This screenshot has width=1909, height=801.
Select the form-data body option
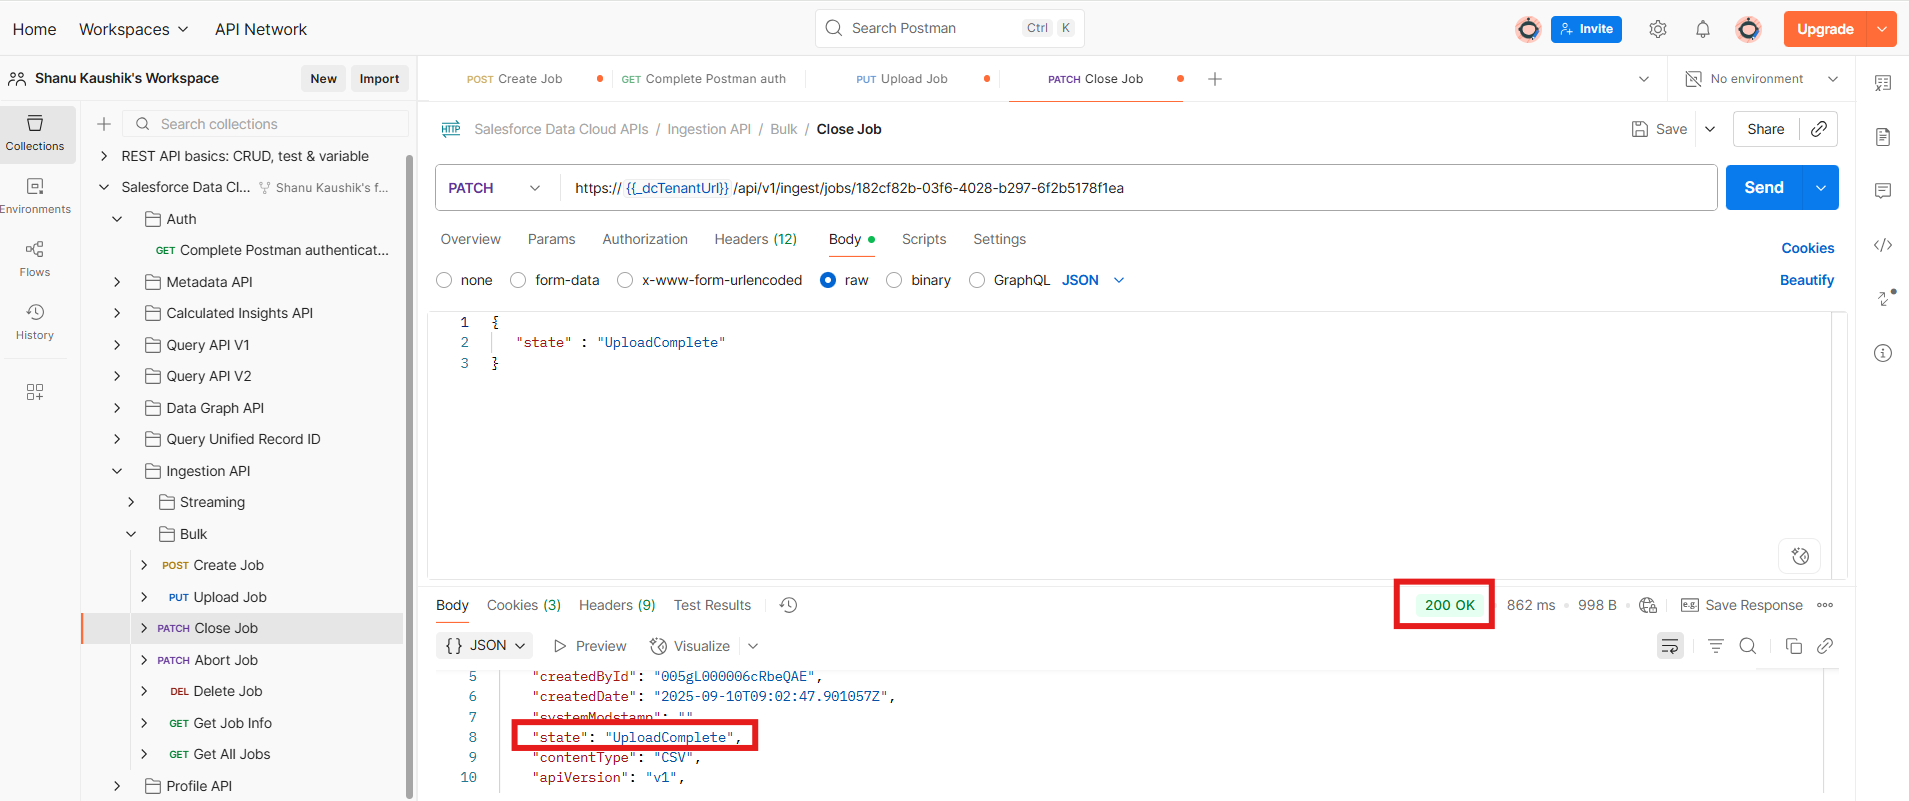(518, 280)
